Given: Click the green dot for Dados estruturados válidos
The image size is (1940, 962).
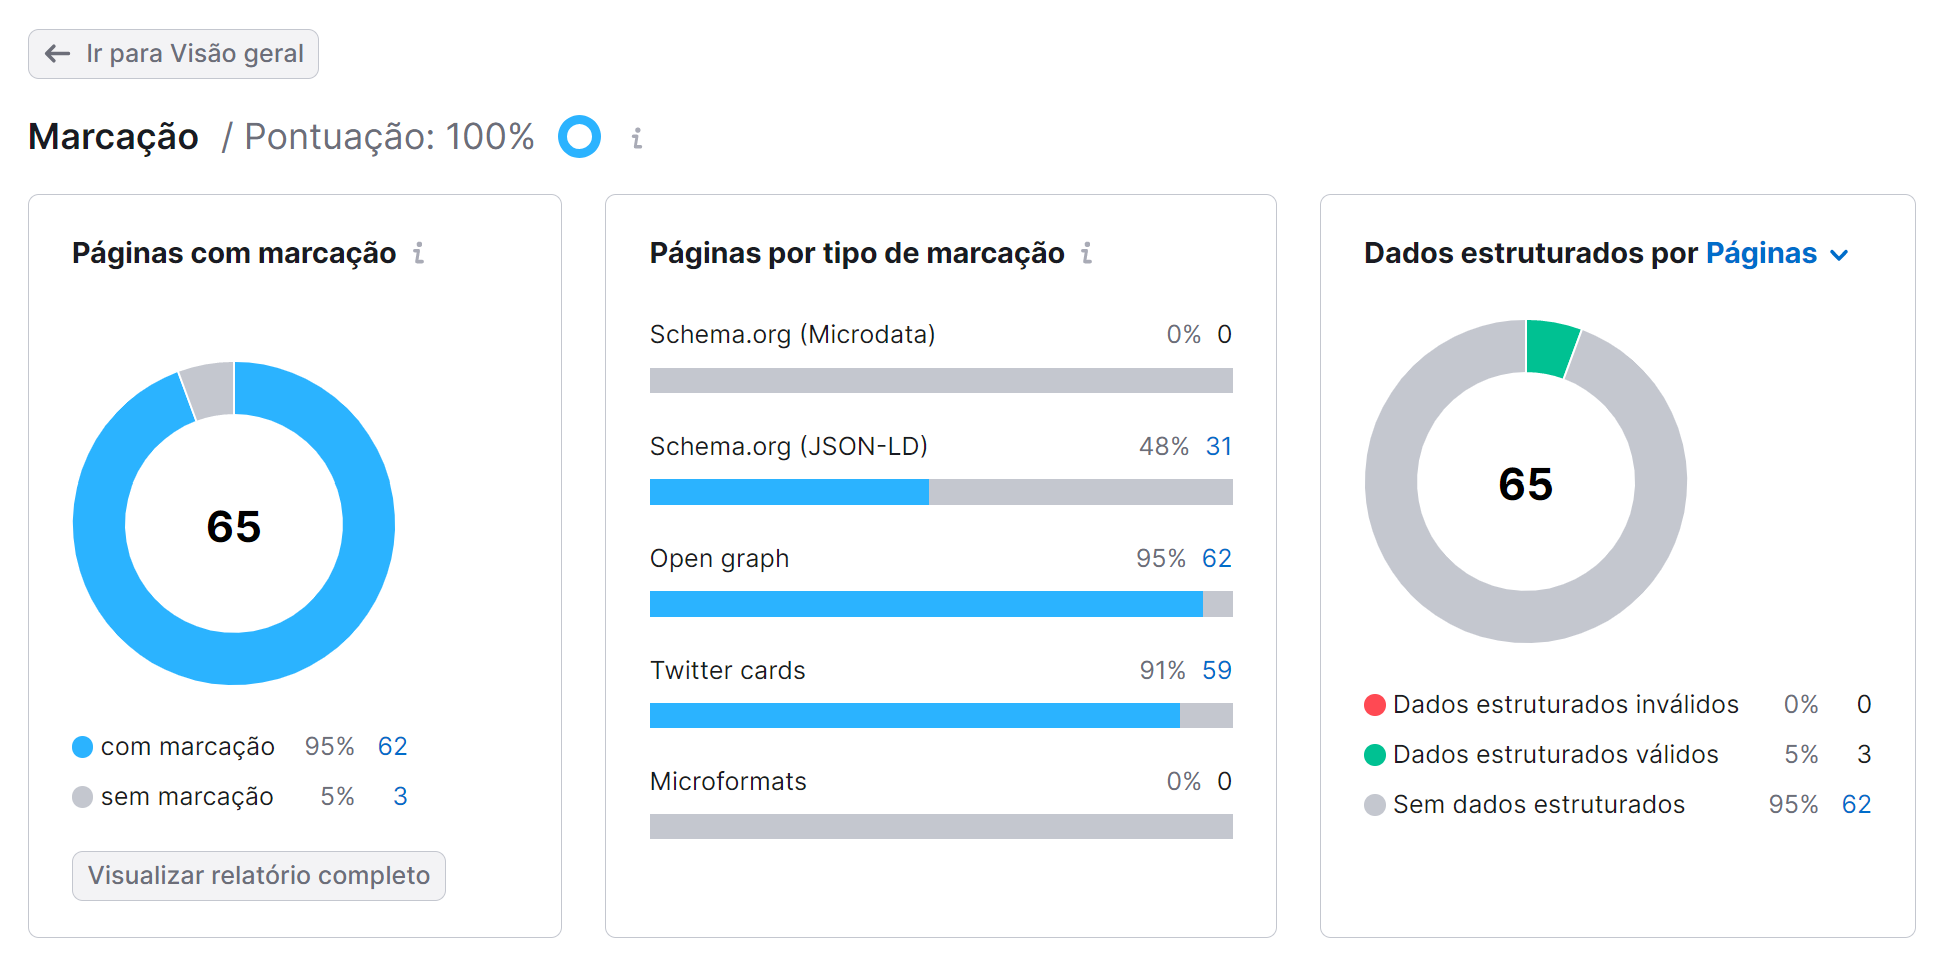Looking at the screenshot, I should (x=1374, y=754).
